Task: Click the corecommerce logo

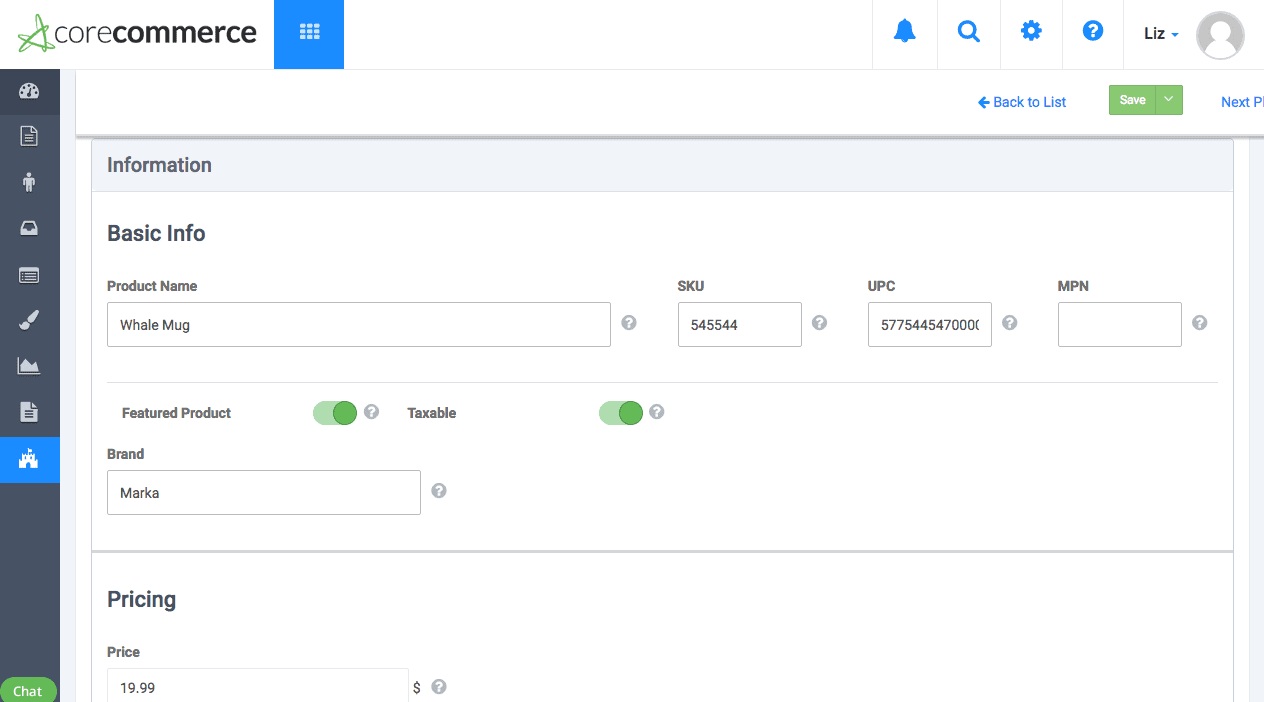Action: [x=137, y=33]
